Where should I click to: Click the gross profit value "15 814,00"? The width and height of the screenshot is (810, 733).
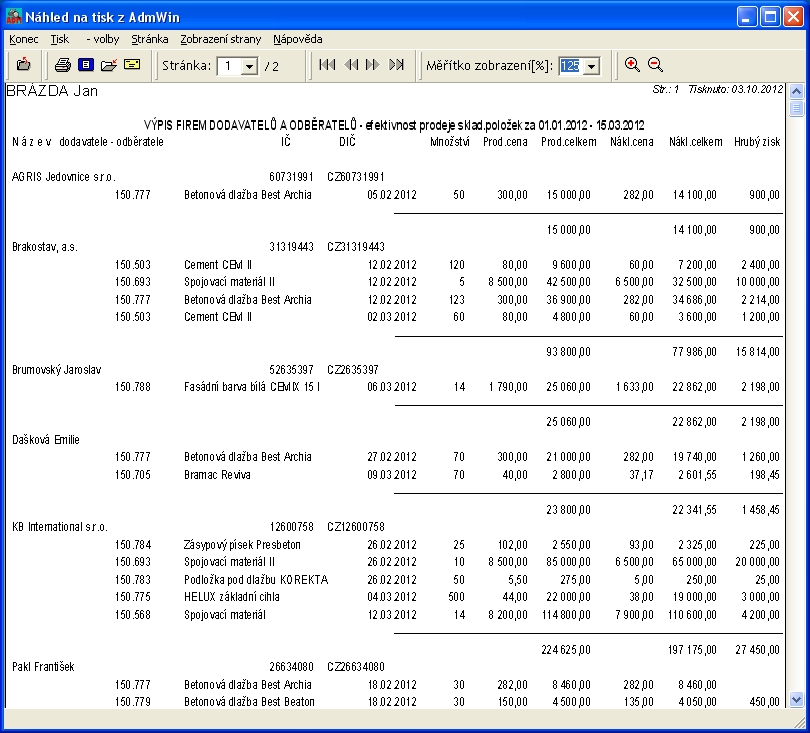click(x=757, y=352)
